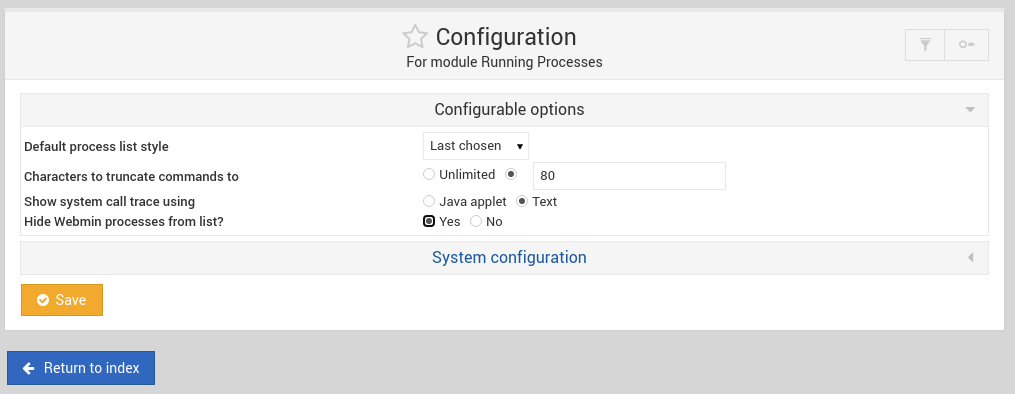
Task: Select the custom character limit radio button
Action: coord(511,175)
